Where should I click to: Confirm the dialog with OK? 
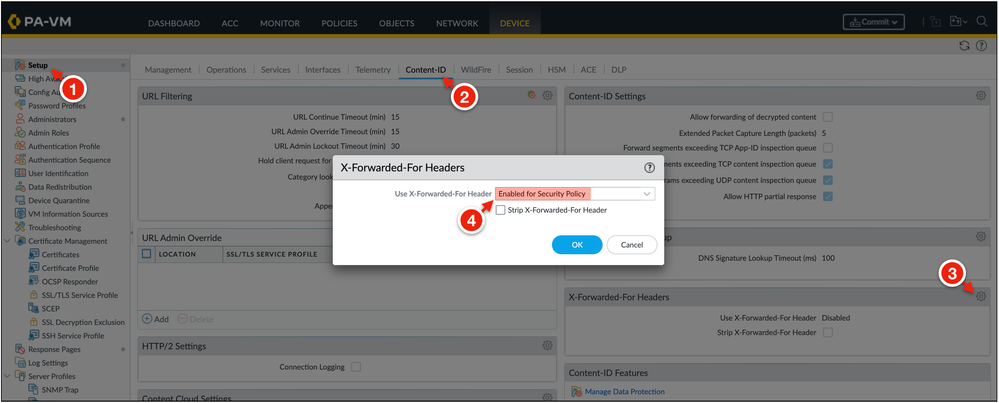pos(577,244)
